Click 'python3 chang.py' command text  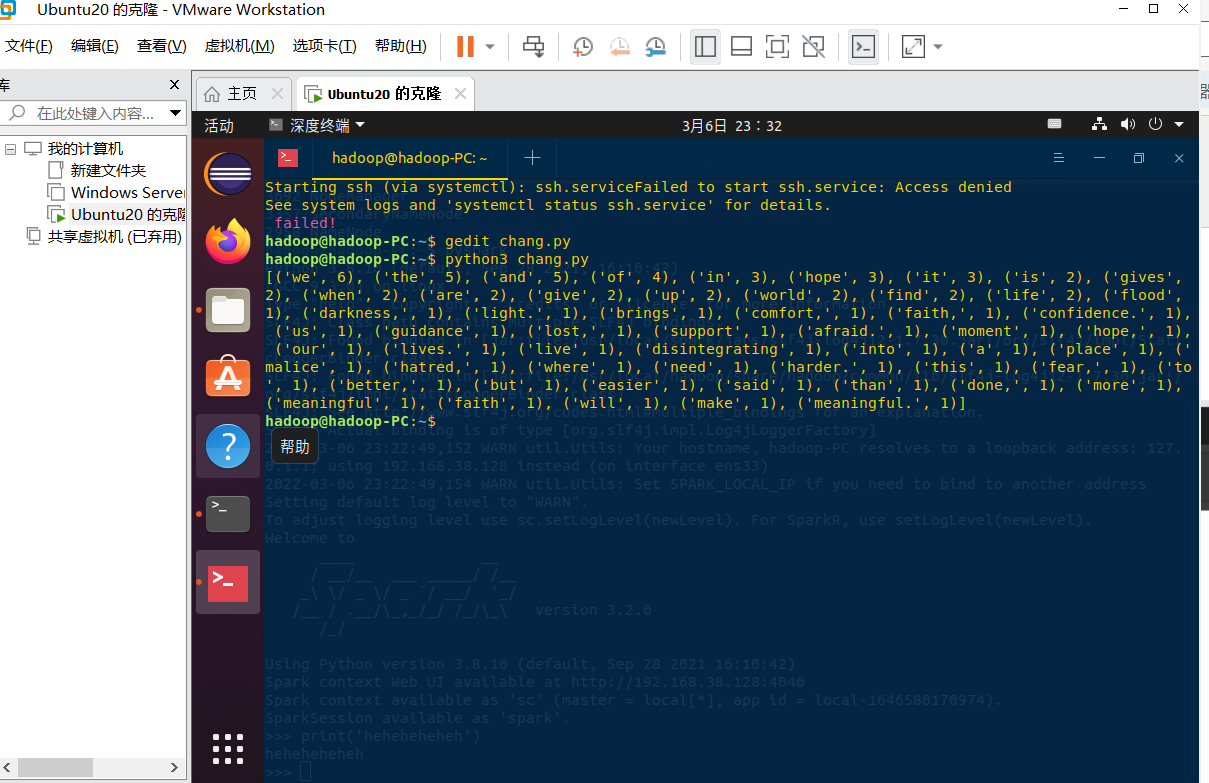517,259
